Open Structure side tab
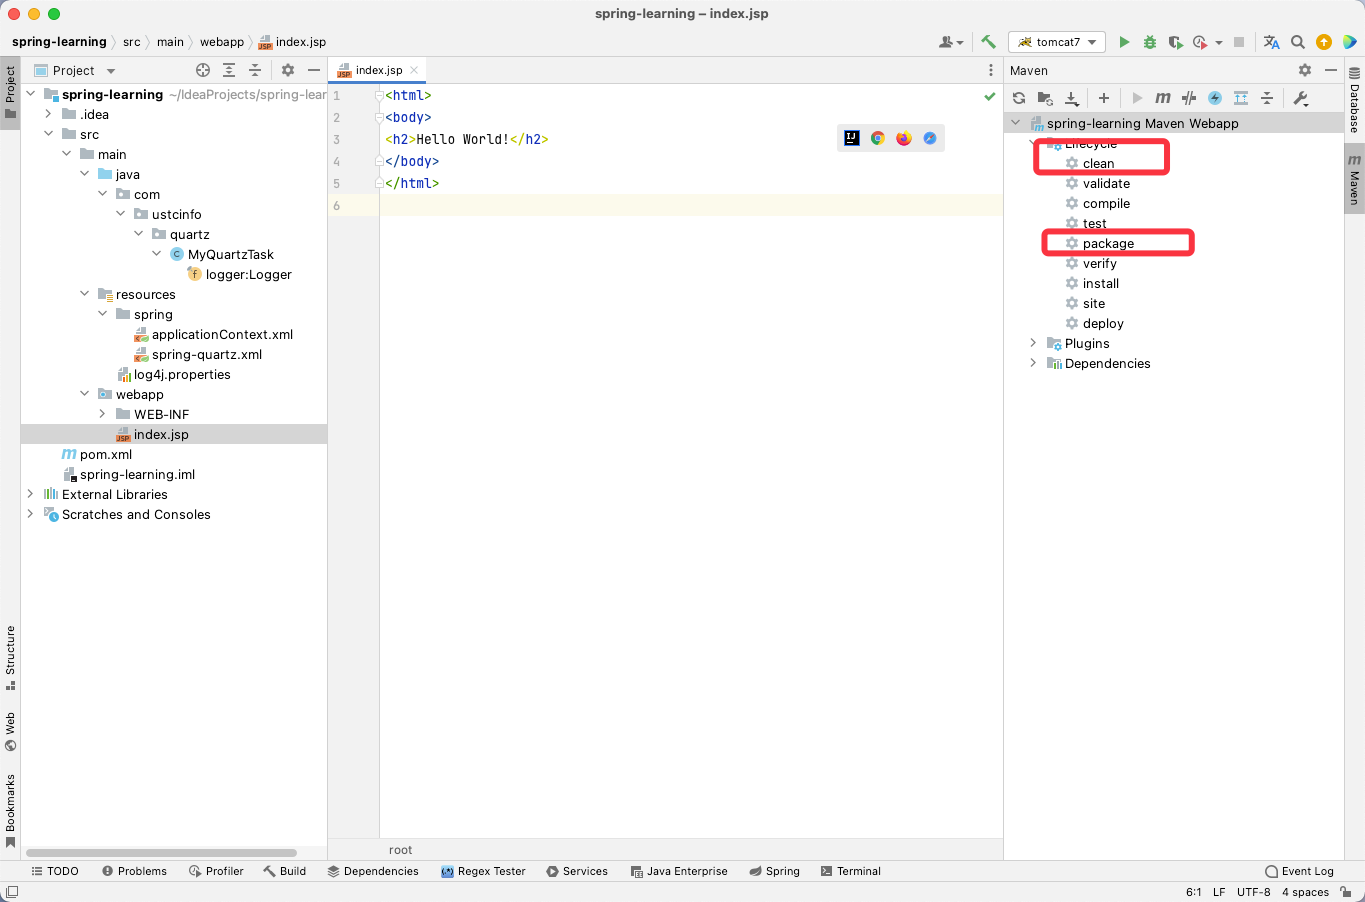 click(10, 658)
